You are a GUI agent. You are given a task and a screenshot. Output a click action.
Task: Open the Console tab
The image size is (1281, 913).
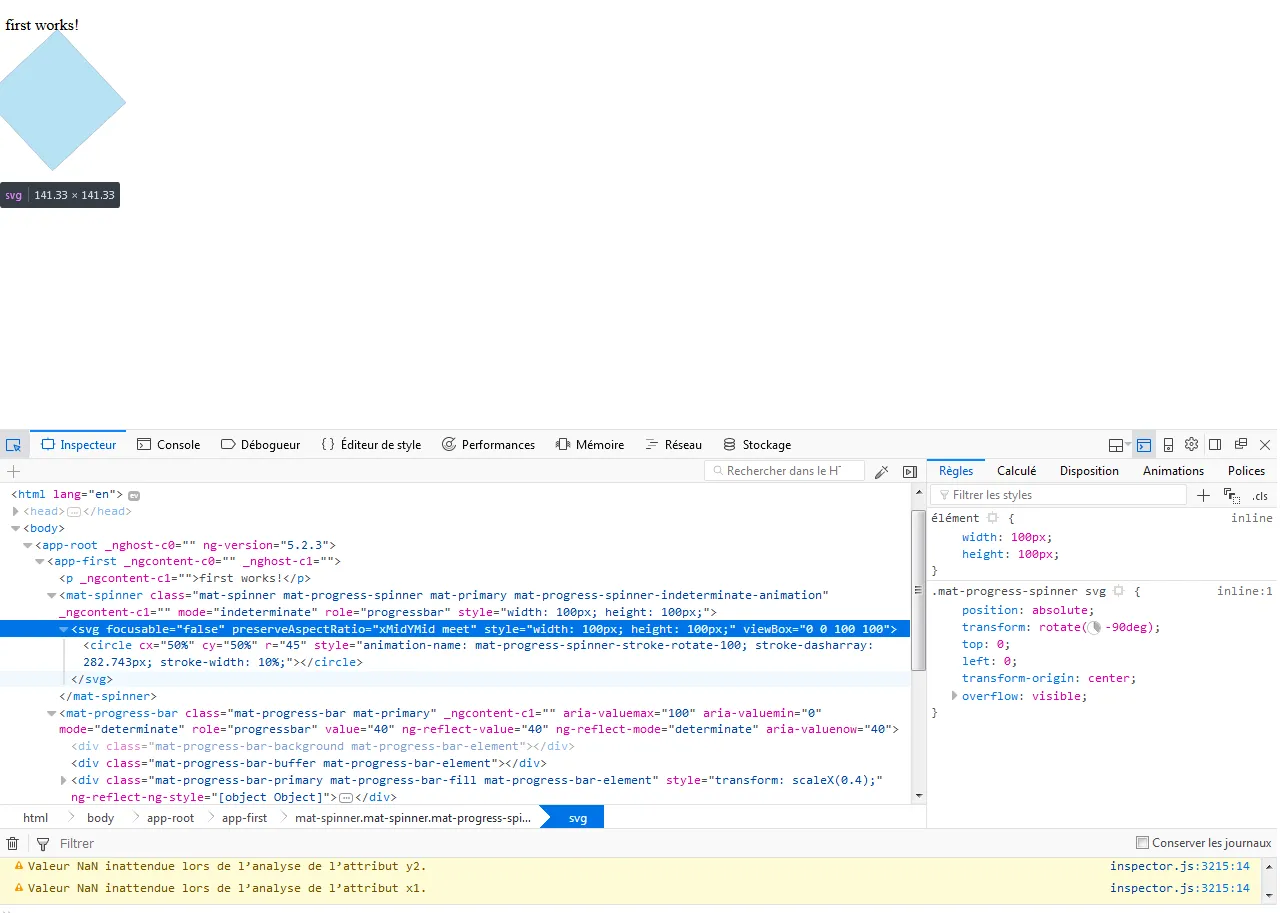[x=169, y=445]
